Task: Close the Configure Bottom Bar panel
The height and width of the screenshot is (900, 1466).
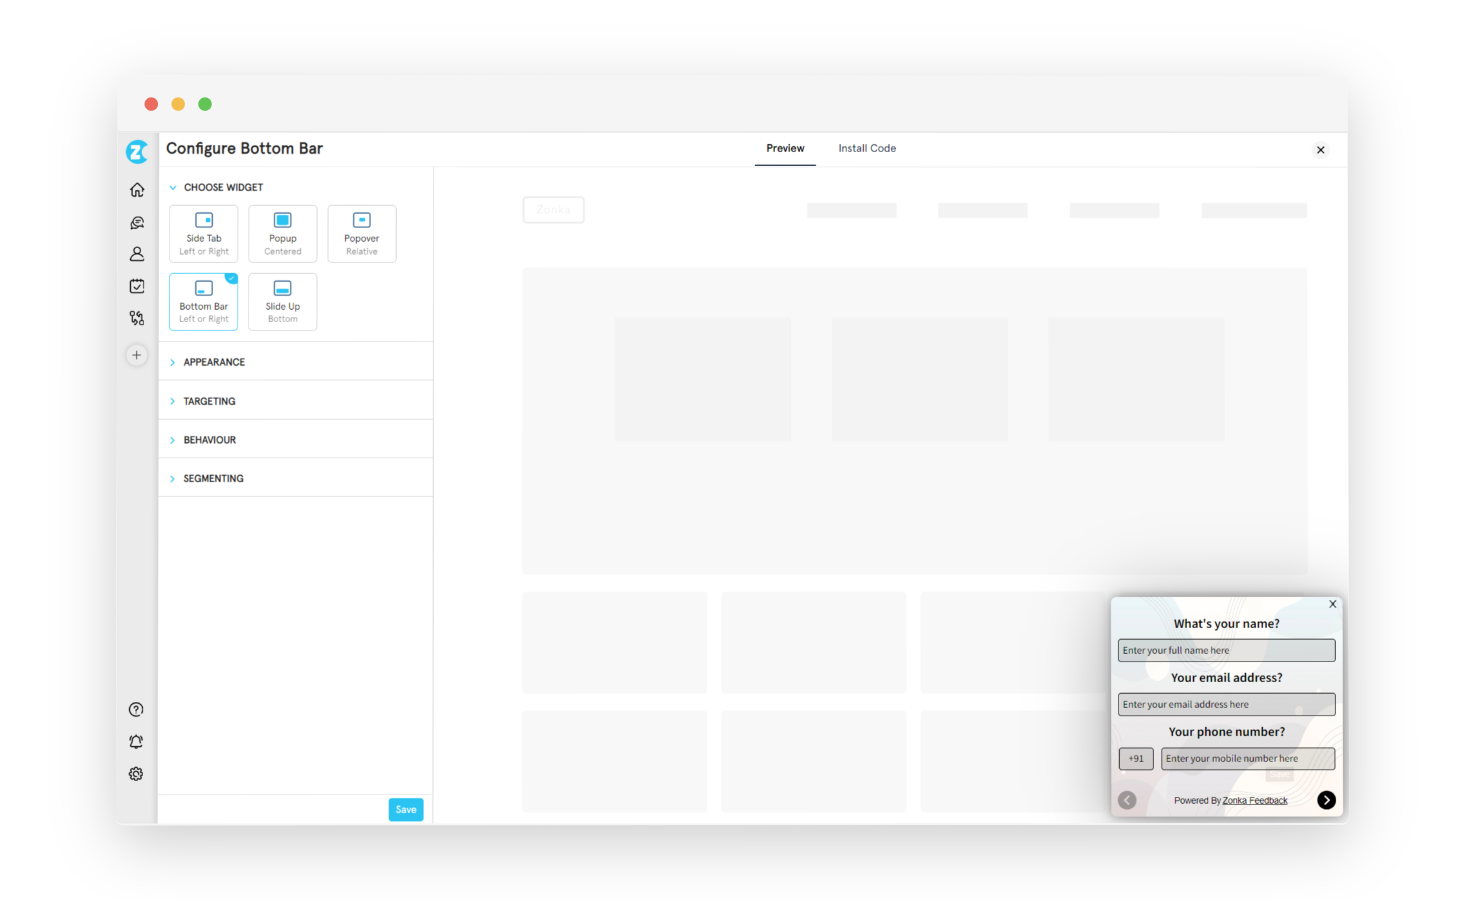Action: tap(1321, 150)
